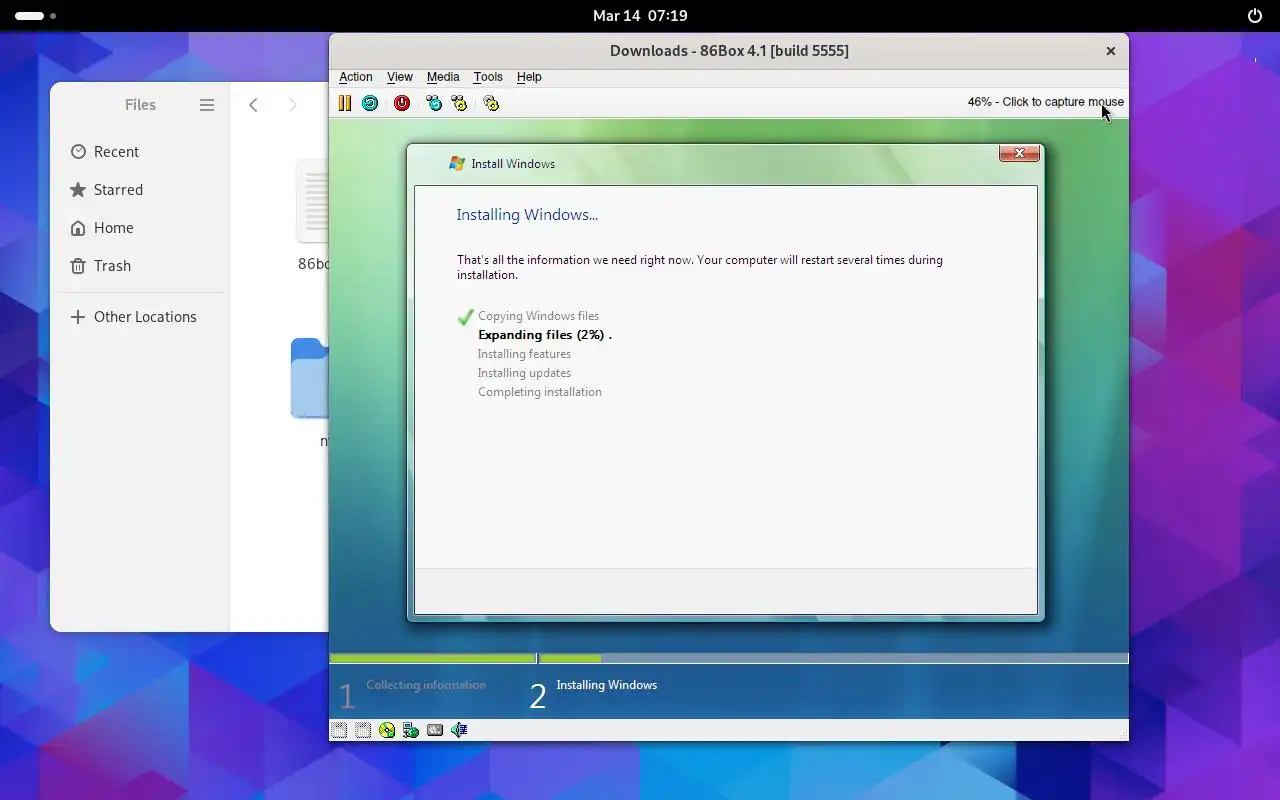Open the Files hamburger menu
This screenshot has height=800, width=1280.
point(207,105)
